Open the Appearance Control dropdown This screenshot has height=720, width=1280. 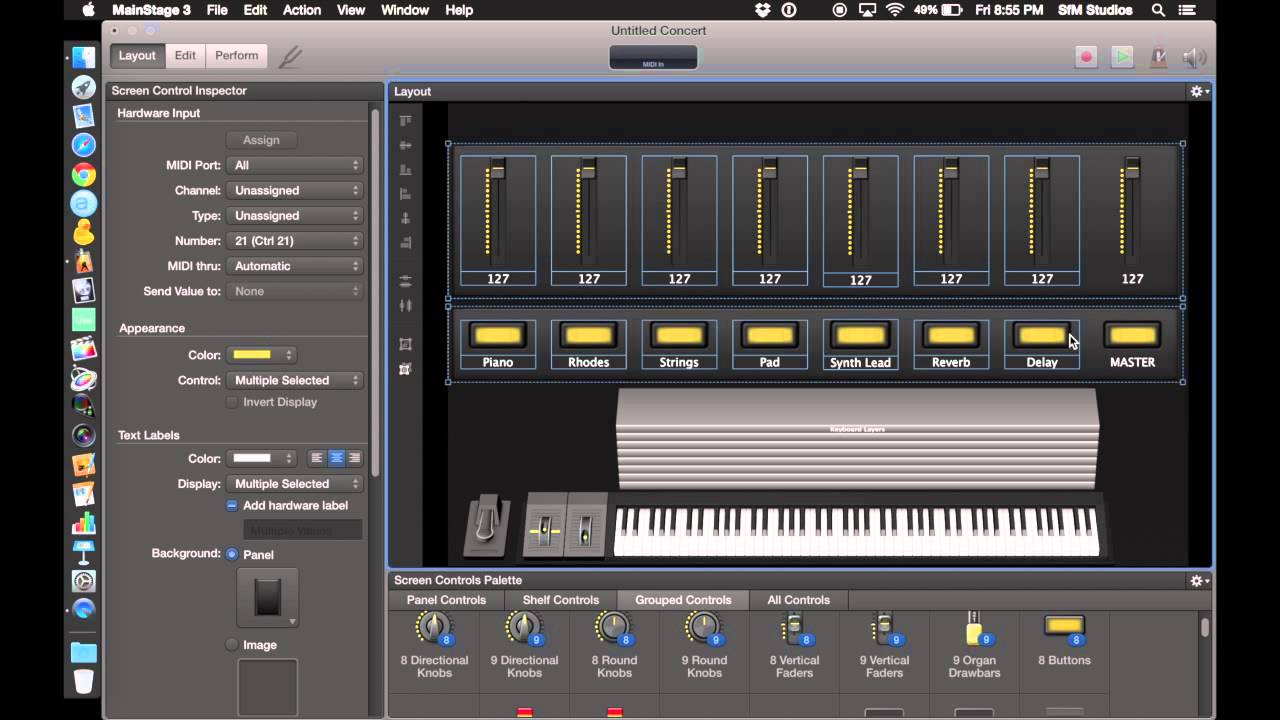tap(295, 380)
